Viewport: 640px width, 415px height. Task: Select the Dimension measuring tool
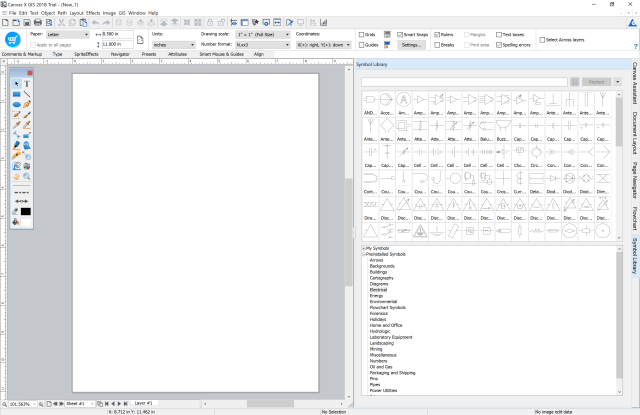(x=16, y=135)
